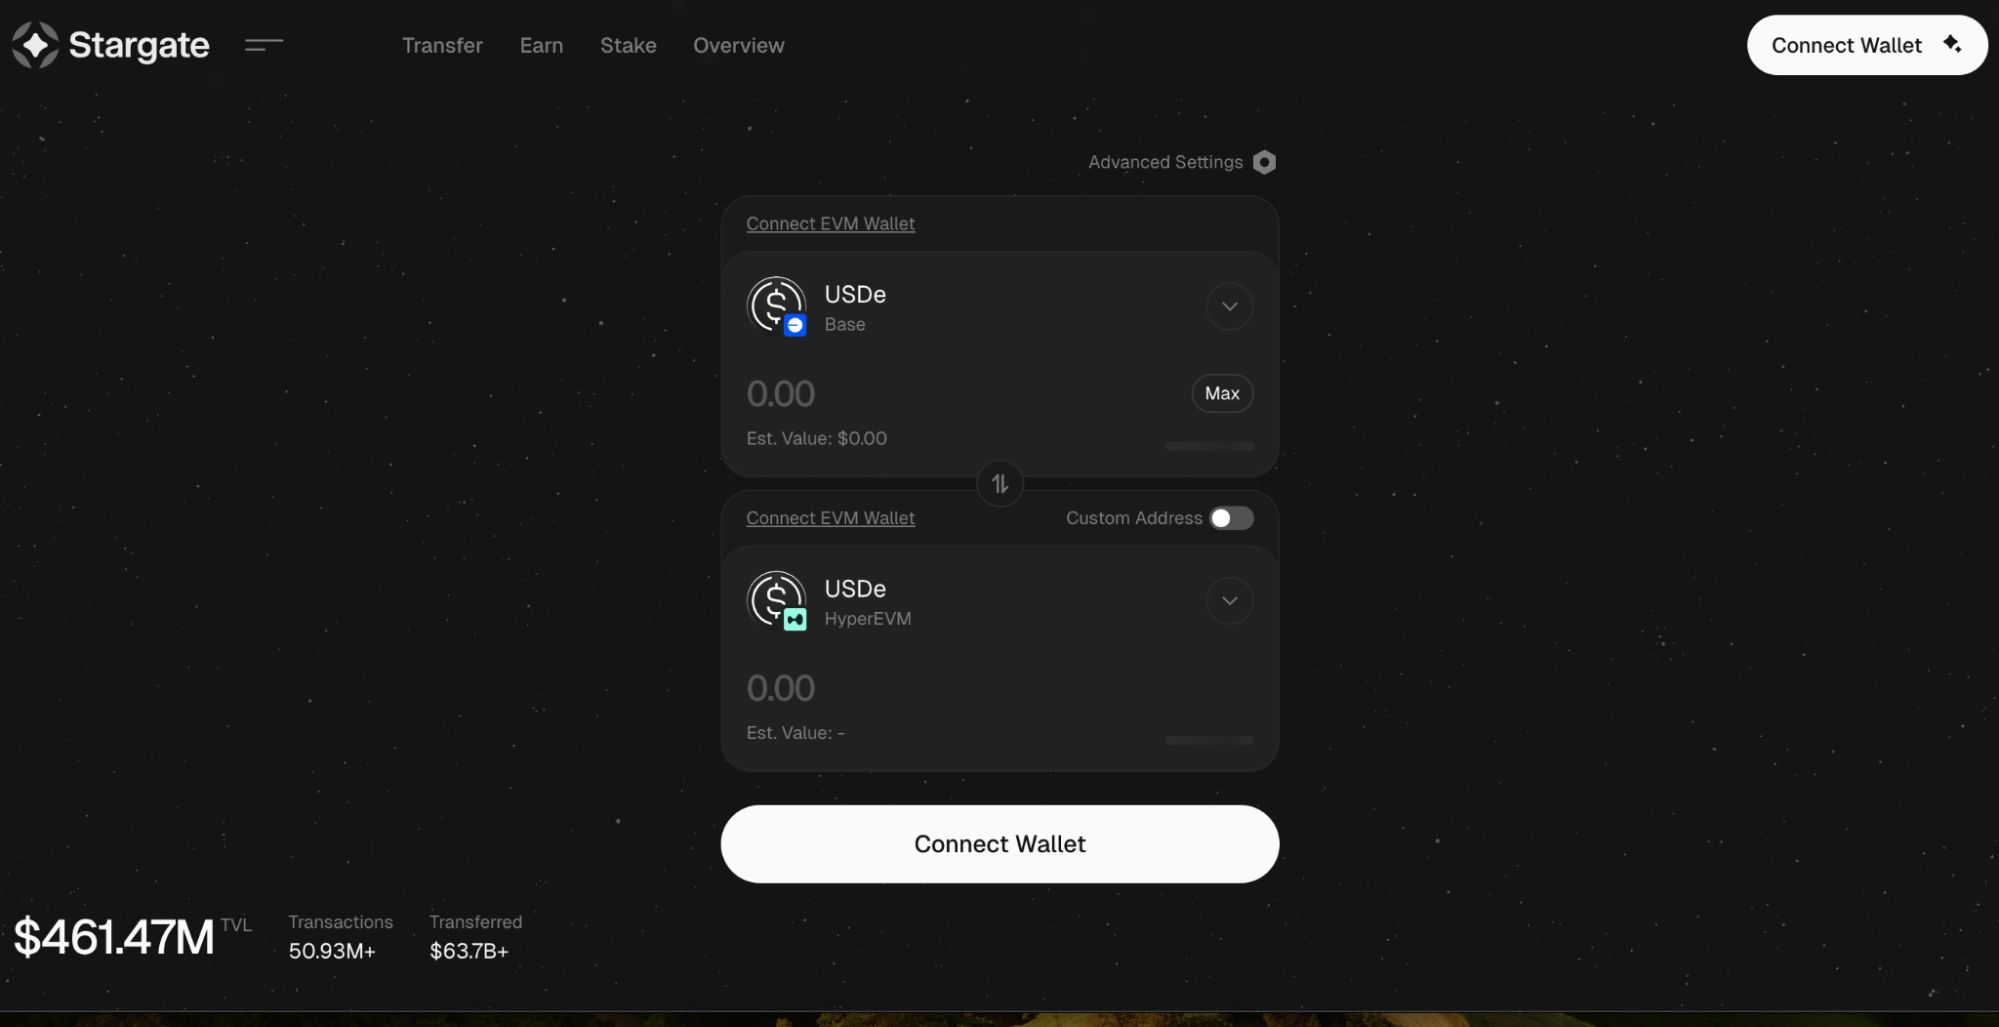Viewport: 1999px width, 1027px height.
Task: Open the Transfer tab
Action: pyautogui.click(x=442, y=45)
